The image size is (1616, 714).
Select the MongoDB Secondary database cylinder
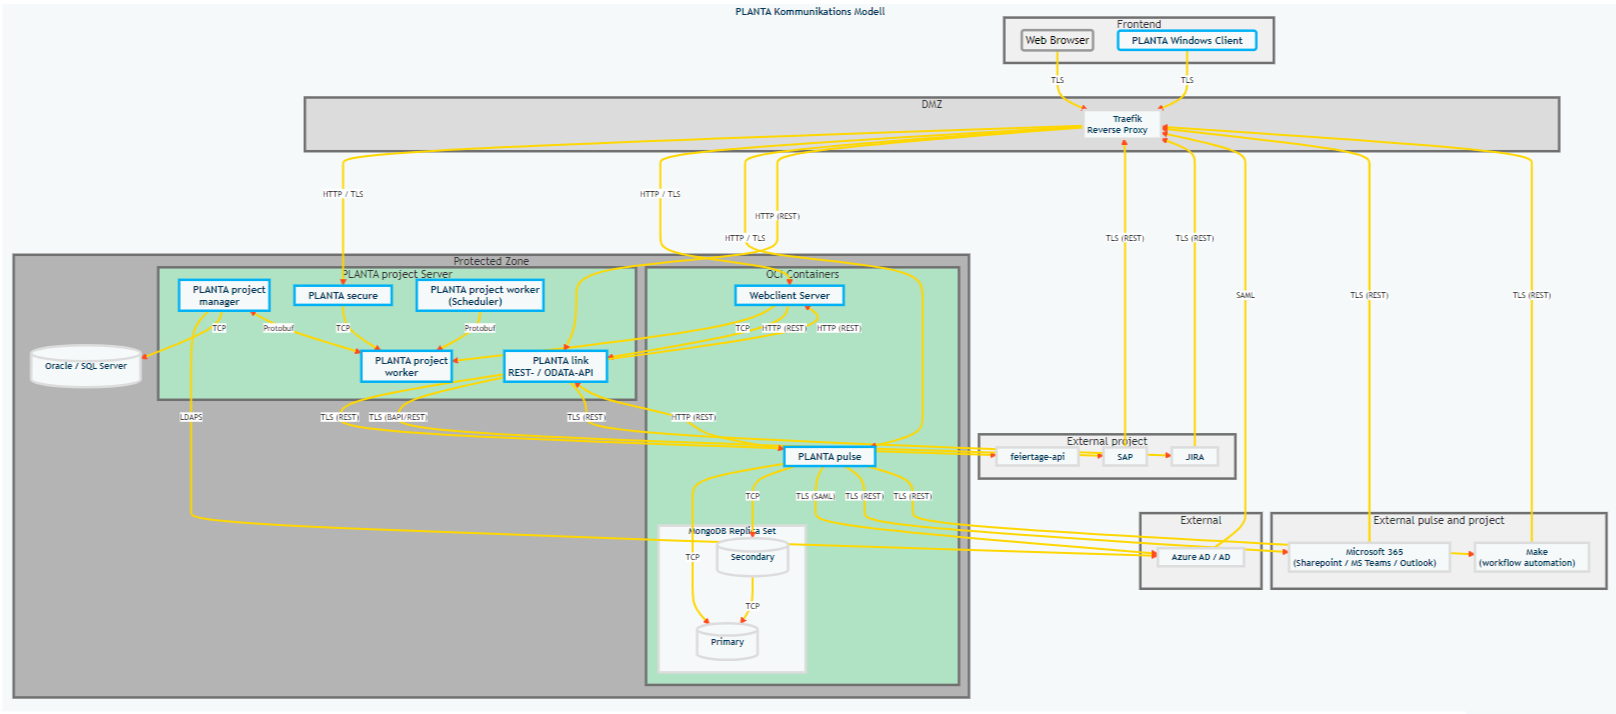click(x=752, y=558)
